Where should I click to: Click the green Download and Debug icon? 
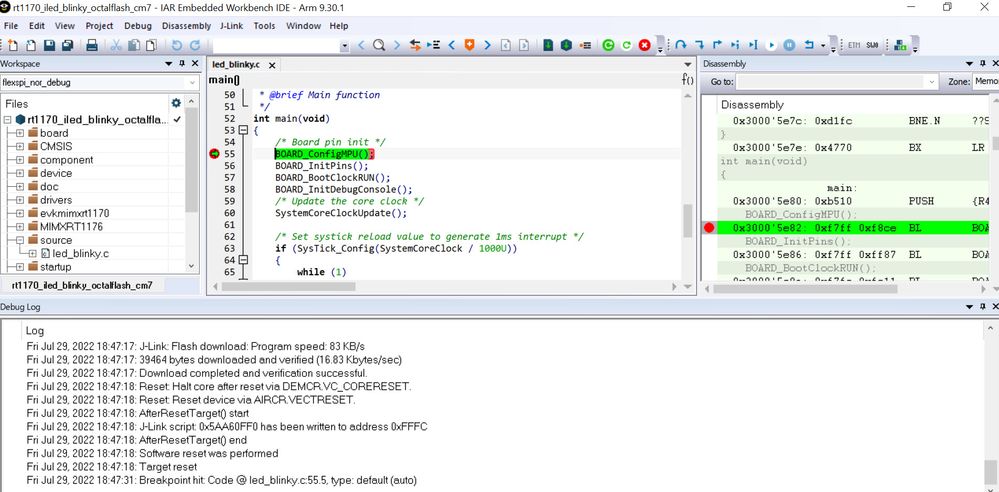tap(548, 45)
